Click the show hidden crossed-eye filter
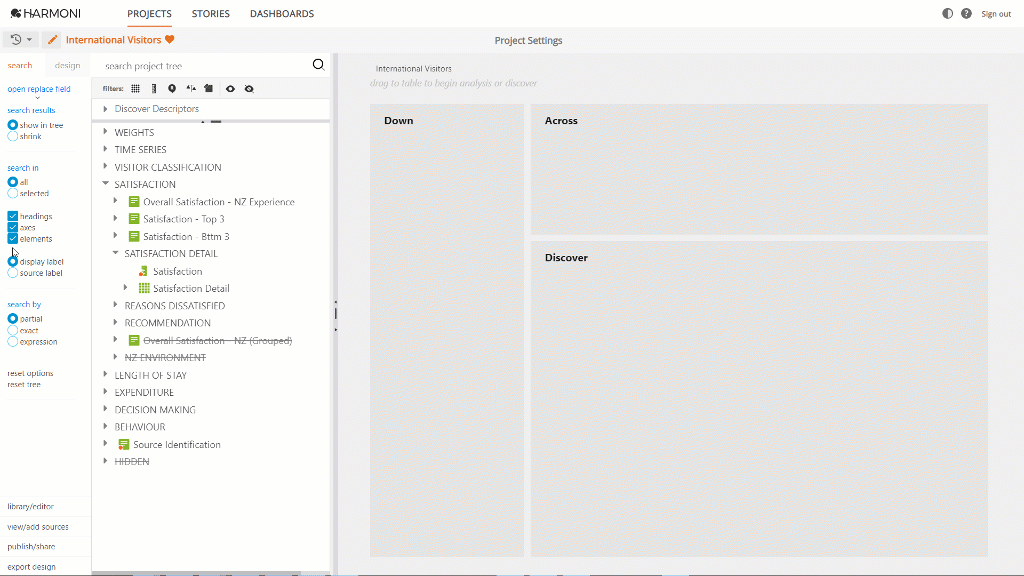This screenshot has height=576, width=1024. (x=249, y=89)
